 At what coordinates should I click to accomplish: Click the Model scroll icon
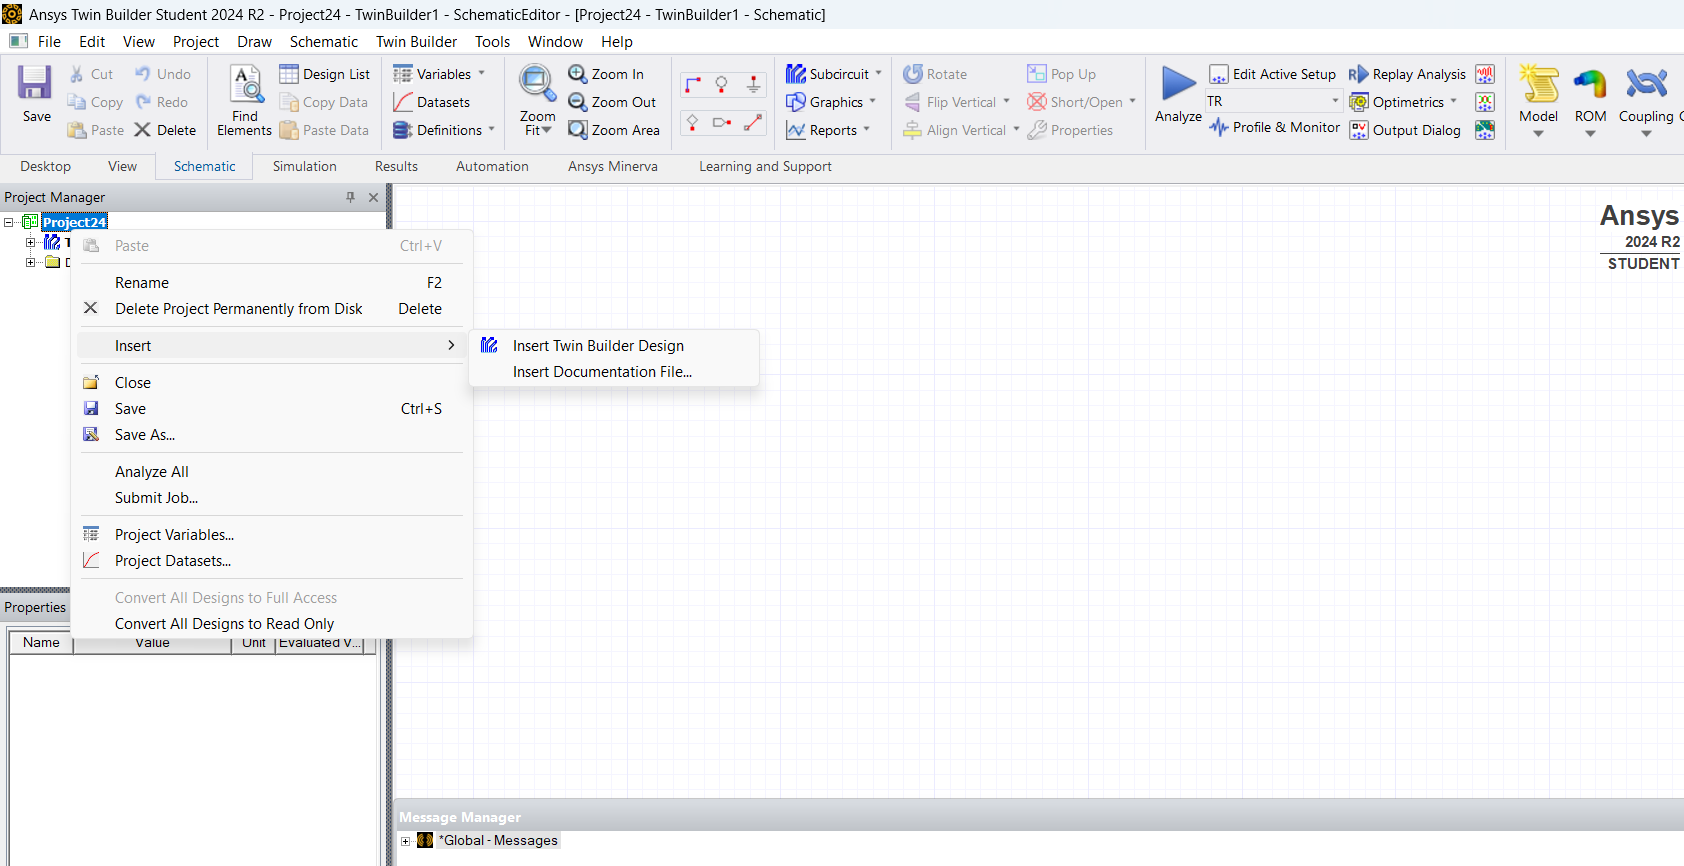coord(1539,84)
